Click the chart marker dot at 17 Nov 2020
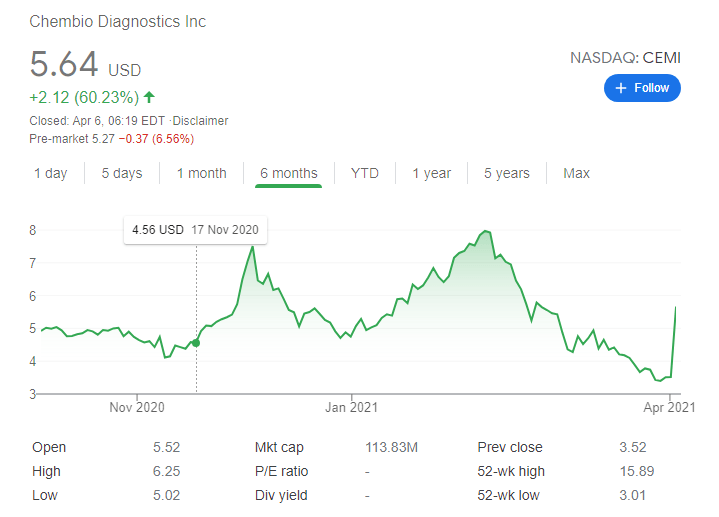 pos(196,343)
